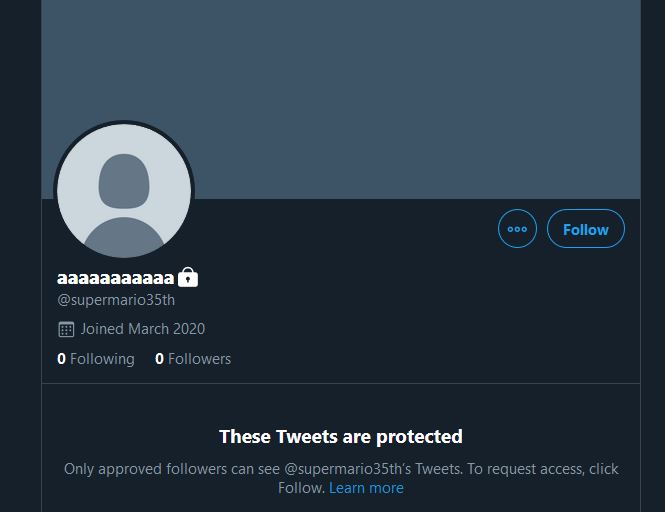Click the Follow button
This screenshot has width=665, height=512.
point(586,229)
